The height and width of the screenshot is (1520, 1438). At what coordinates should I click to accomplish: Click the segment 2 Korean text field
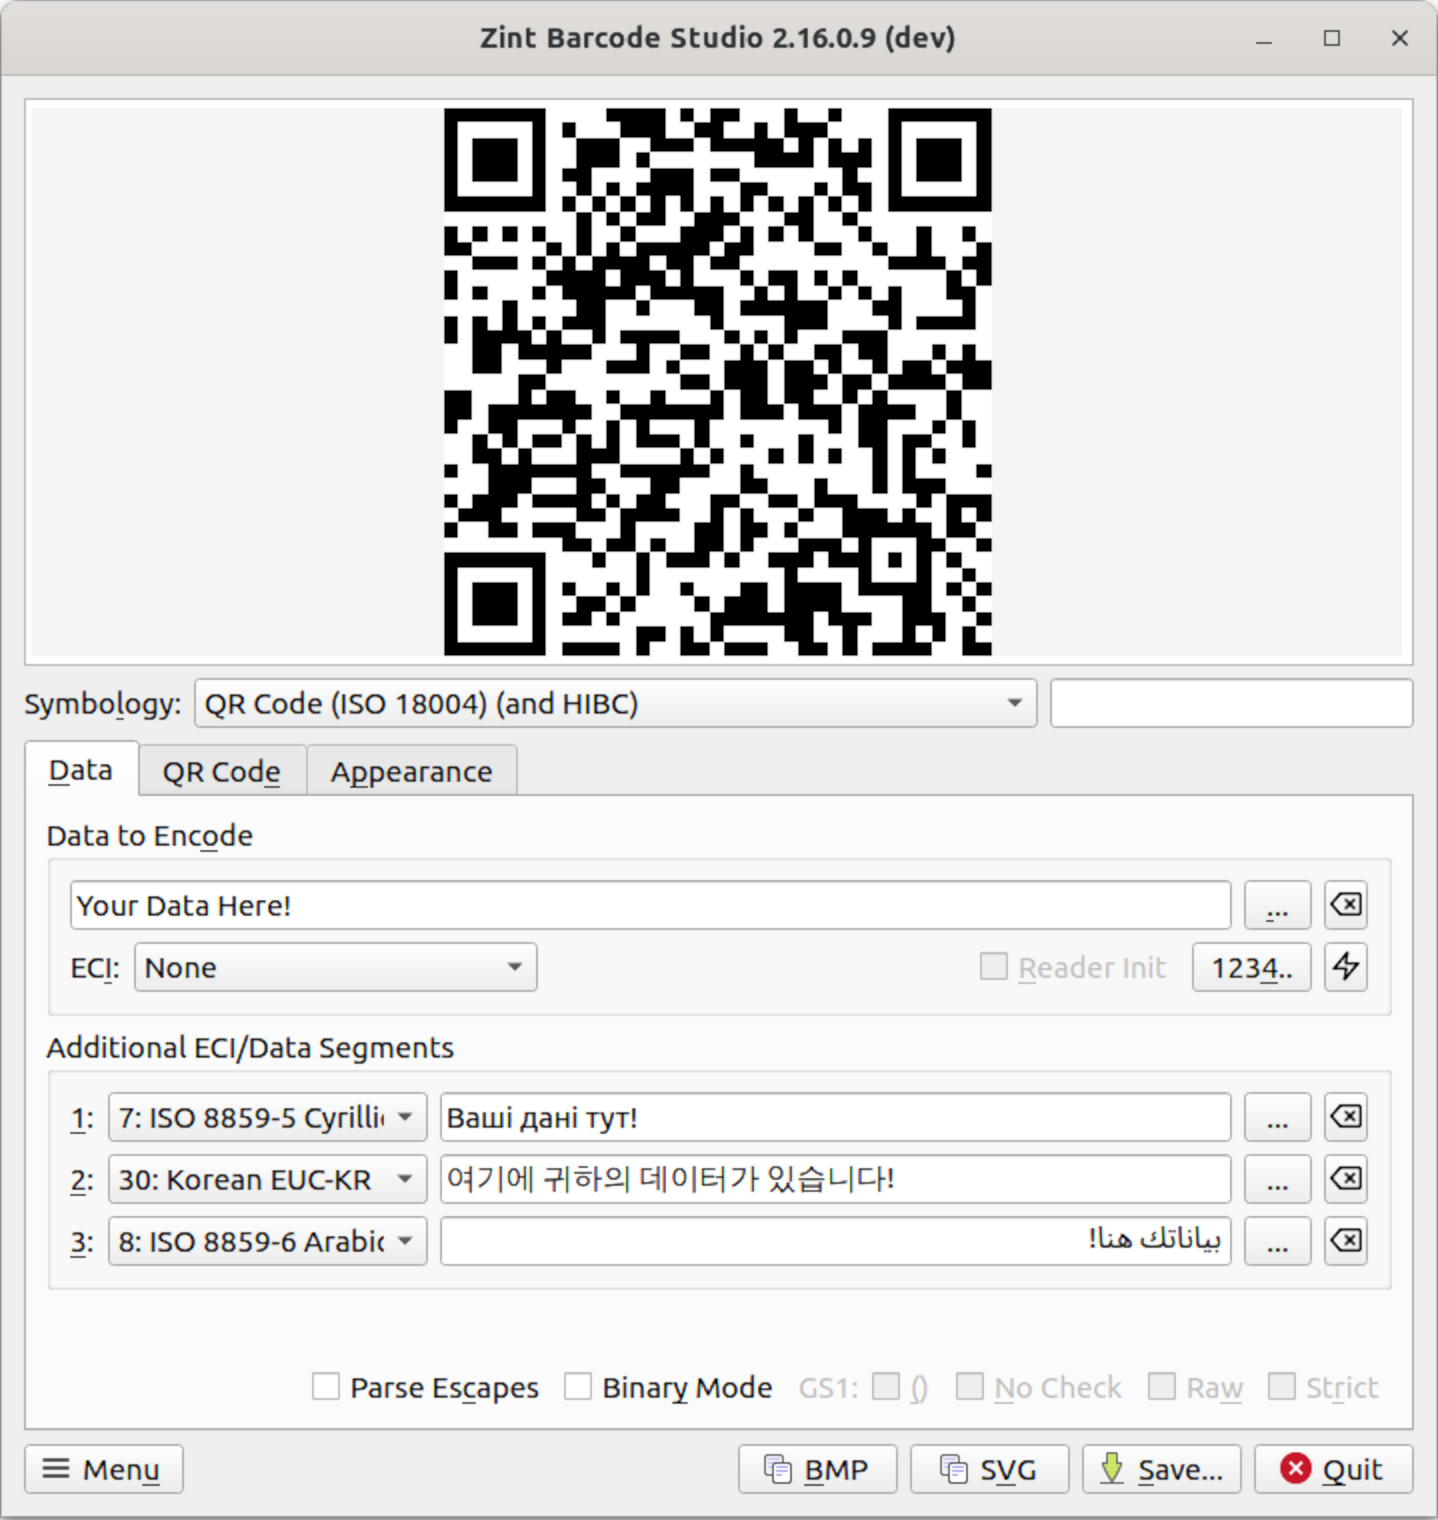(836, 1178)
